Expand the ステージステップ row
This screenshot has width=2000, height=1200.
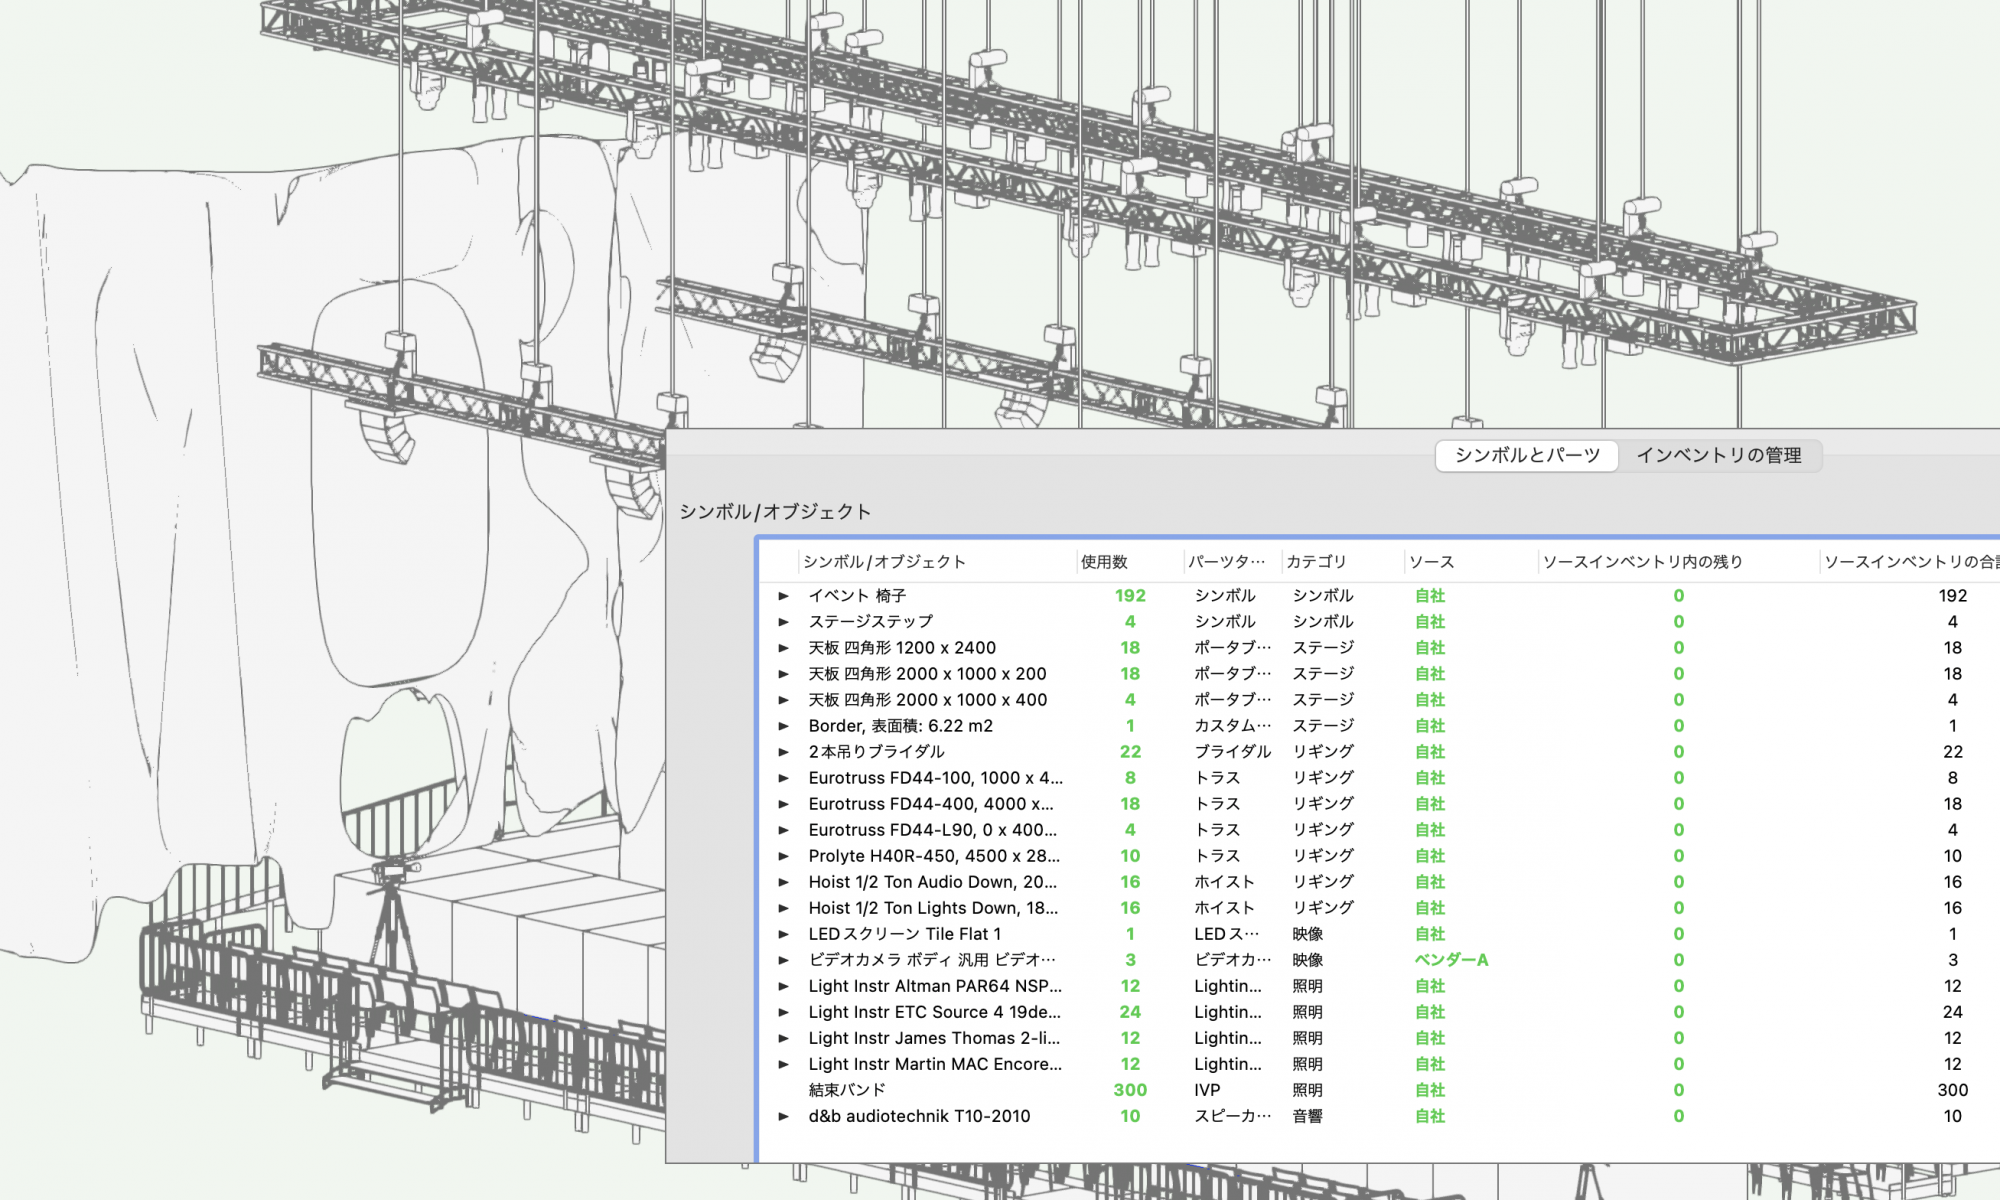tap(784, 622)
